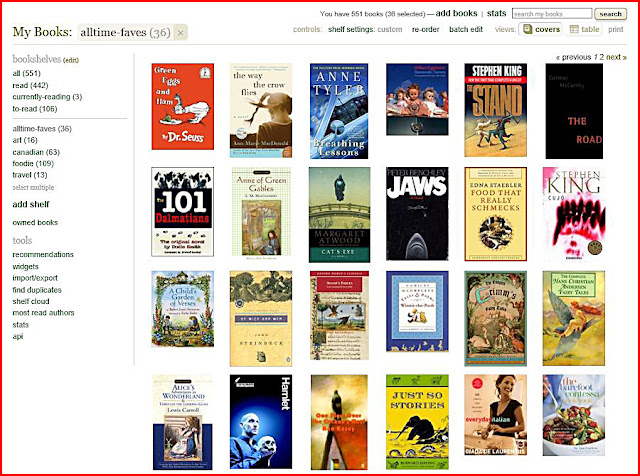640x476 pixels.
Task: Open import/export tool
Action: coord(35,278)
